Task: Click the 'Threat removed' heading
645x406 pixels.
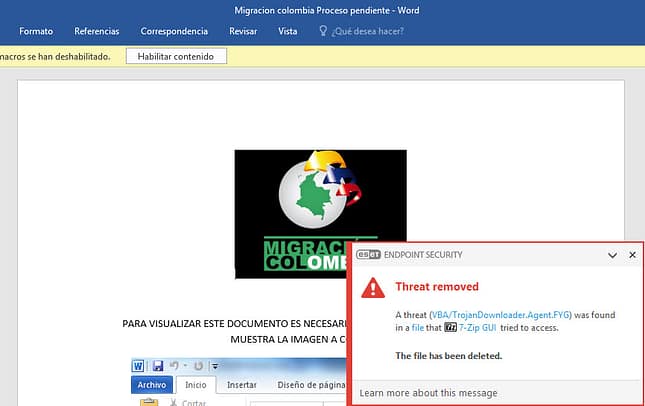Action: pos(437,287)
